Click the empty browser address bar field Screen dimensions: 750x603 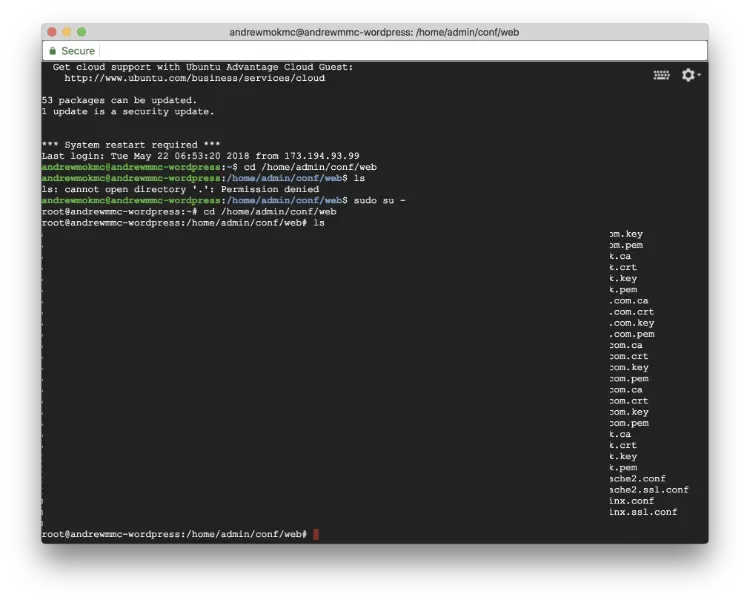pos(400,51)
